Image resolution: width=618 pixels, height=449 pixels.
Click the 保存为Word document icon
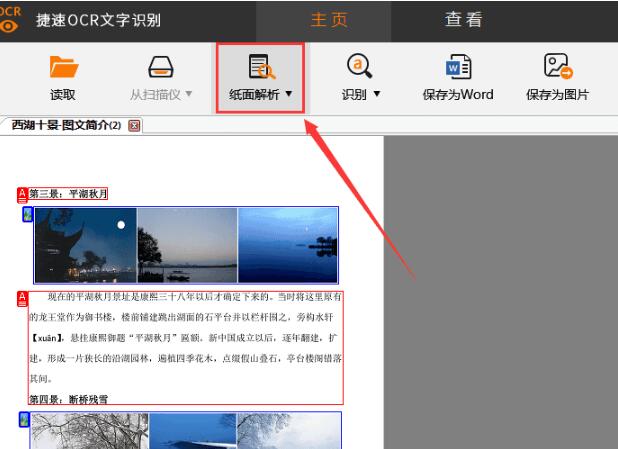coord(458,67)
